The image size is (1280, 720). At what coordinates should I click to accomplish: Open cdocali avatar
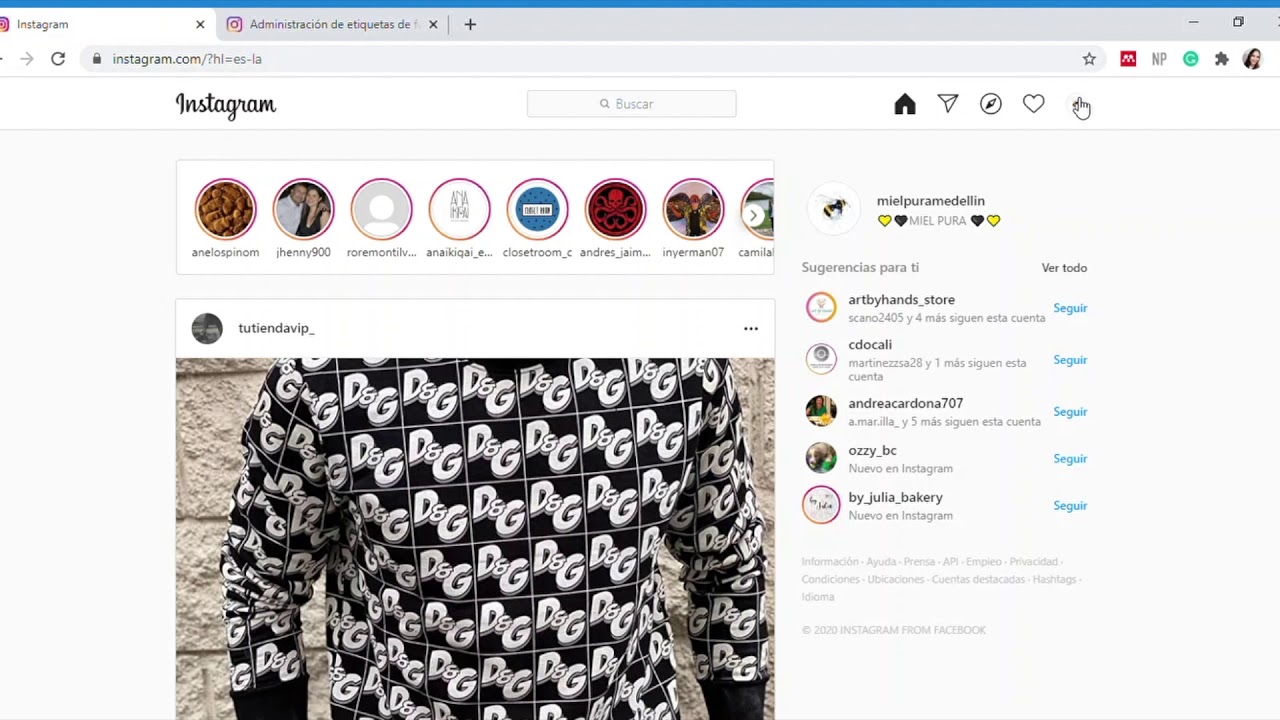tap(821, 358)
